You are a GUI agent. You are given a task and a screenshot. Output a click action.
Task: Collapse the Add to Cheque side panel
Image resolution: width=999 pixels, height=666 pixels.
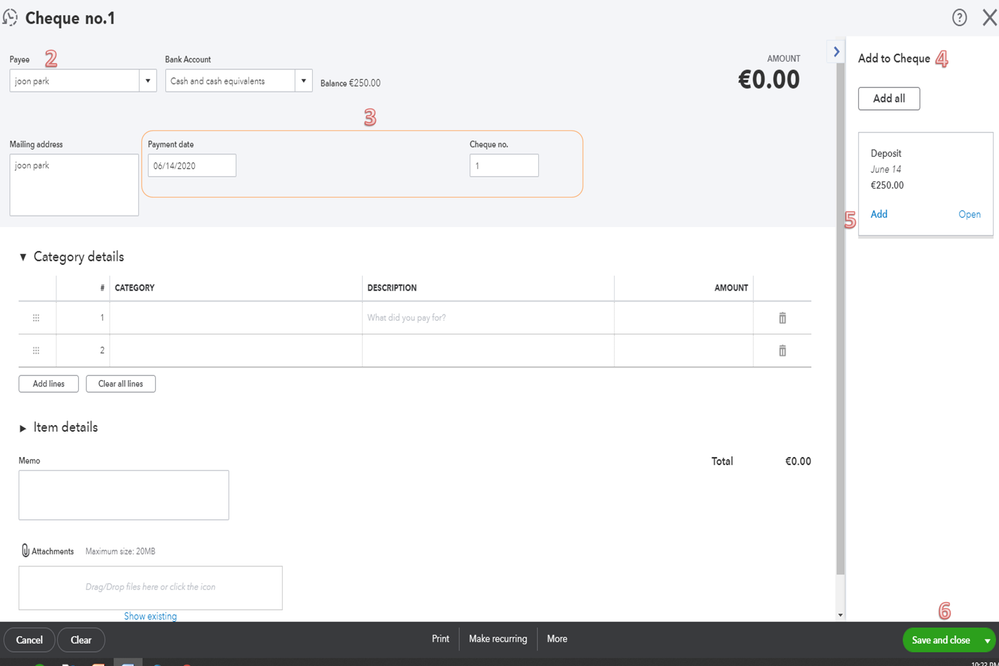[x=836, y=51]
